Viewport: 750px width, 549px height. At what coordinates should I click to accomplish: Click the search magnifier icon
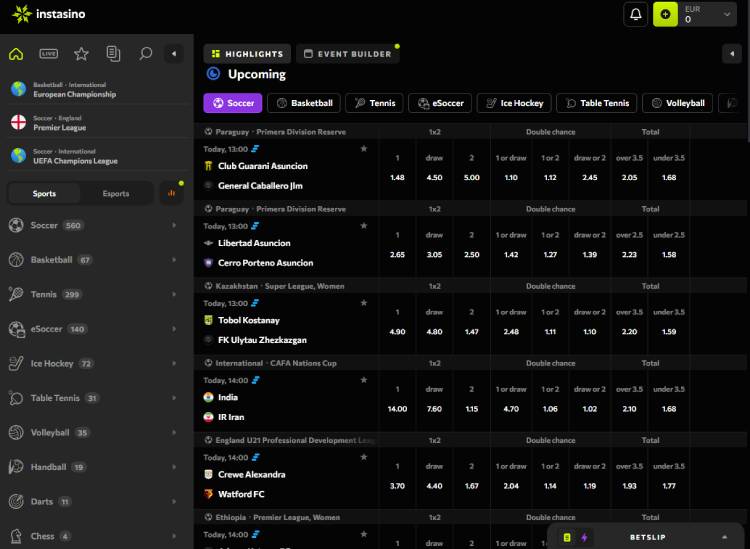146,54
